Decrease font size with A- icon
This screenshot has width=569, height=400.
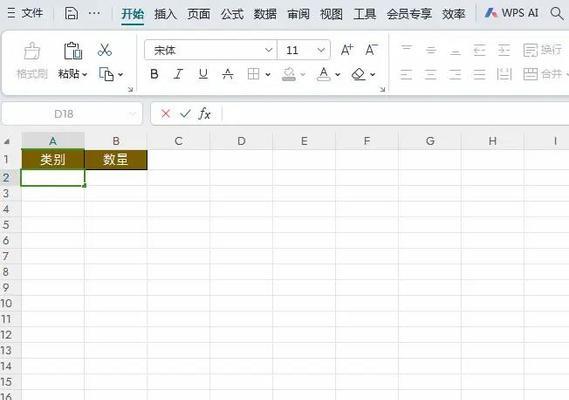point(371,50)
